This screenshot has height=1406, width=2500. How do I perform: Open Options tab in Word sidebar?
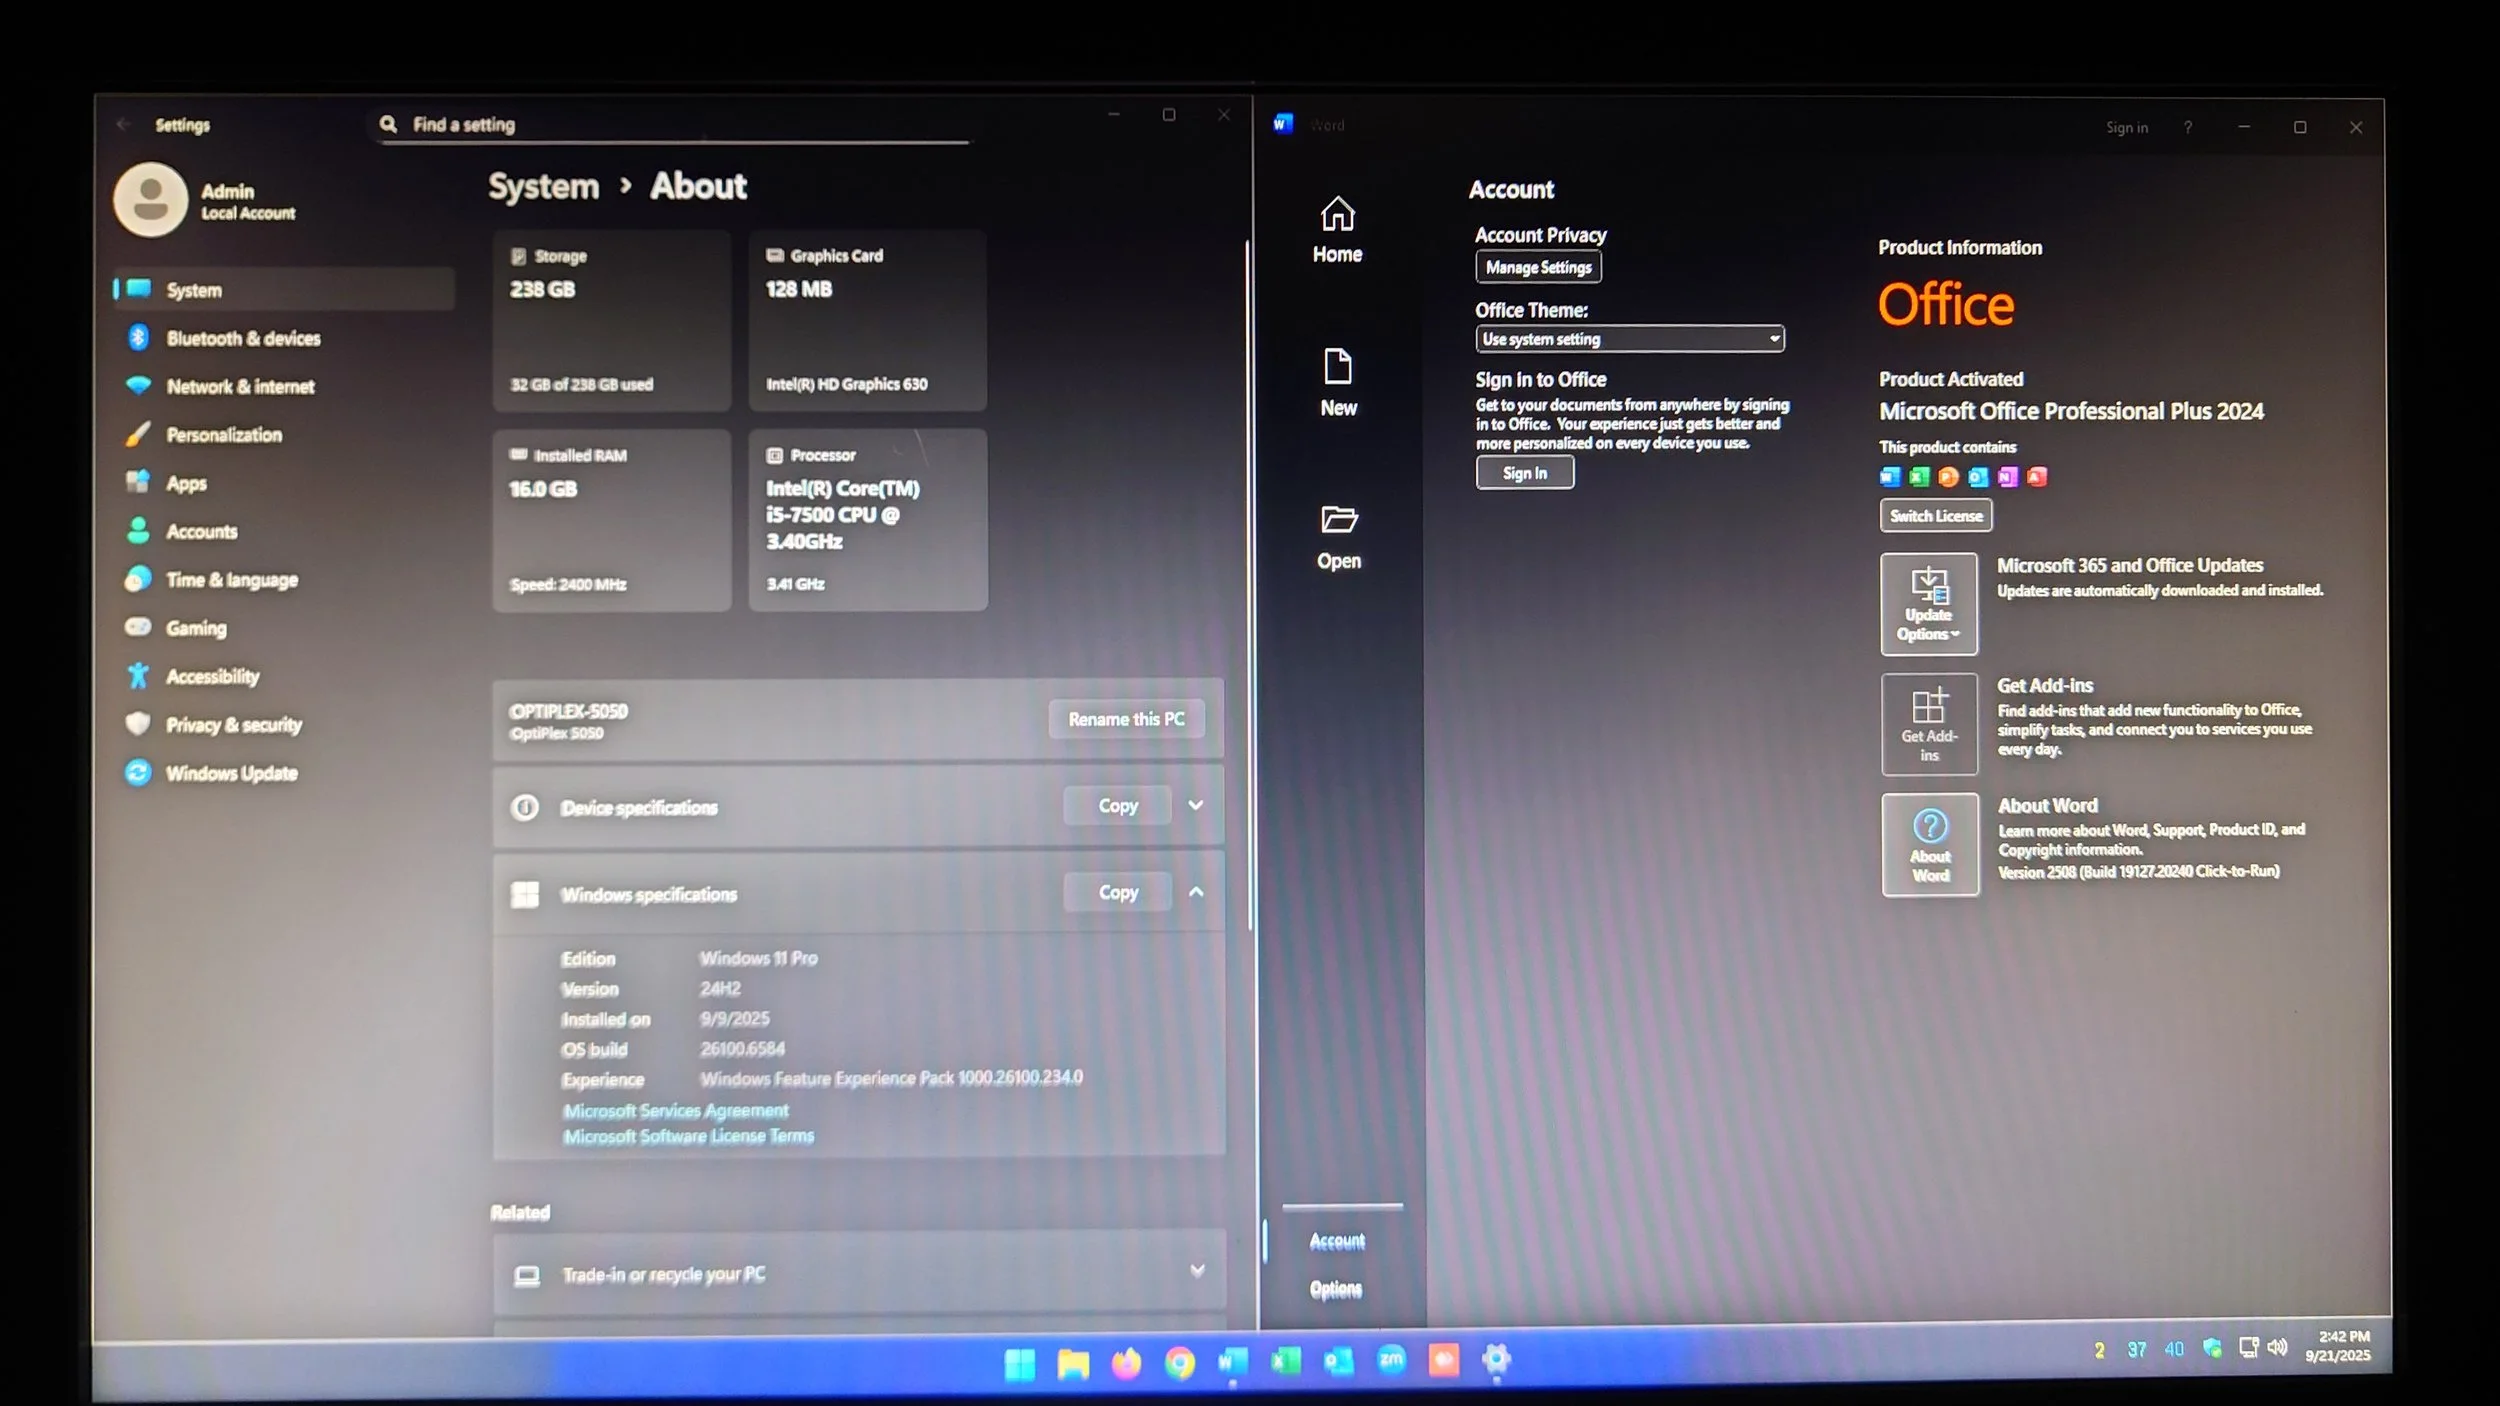[1336, 1289]
